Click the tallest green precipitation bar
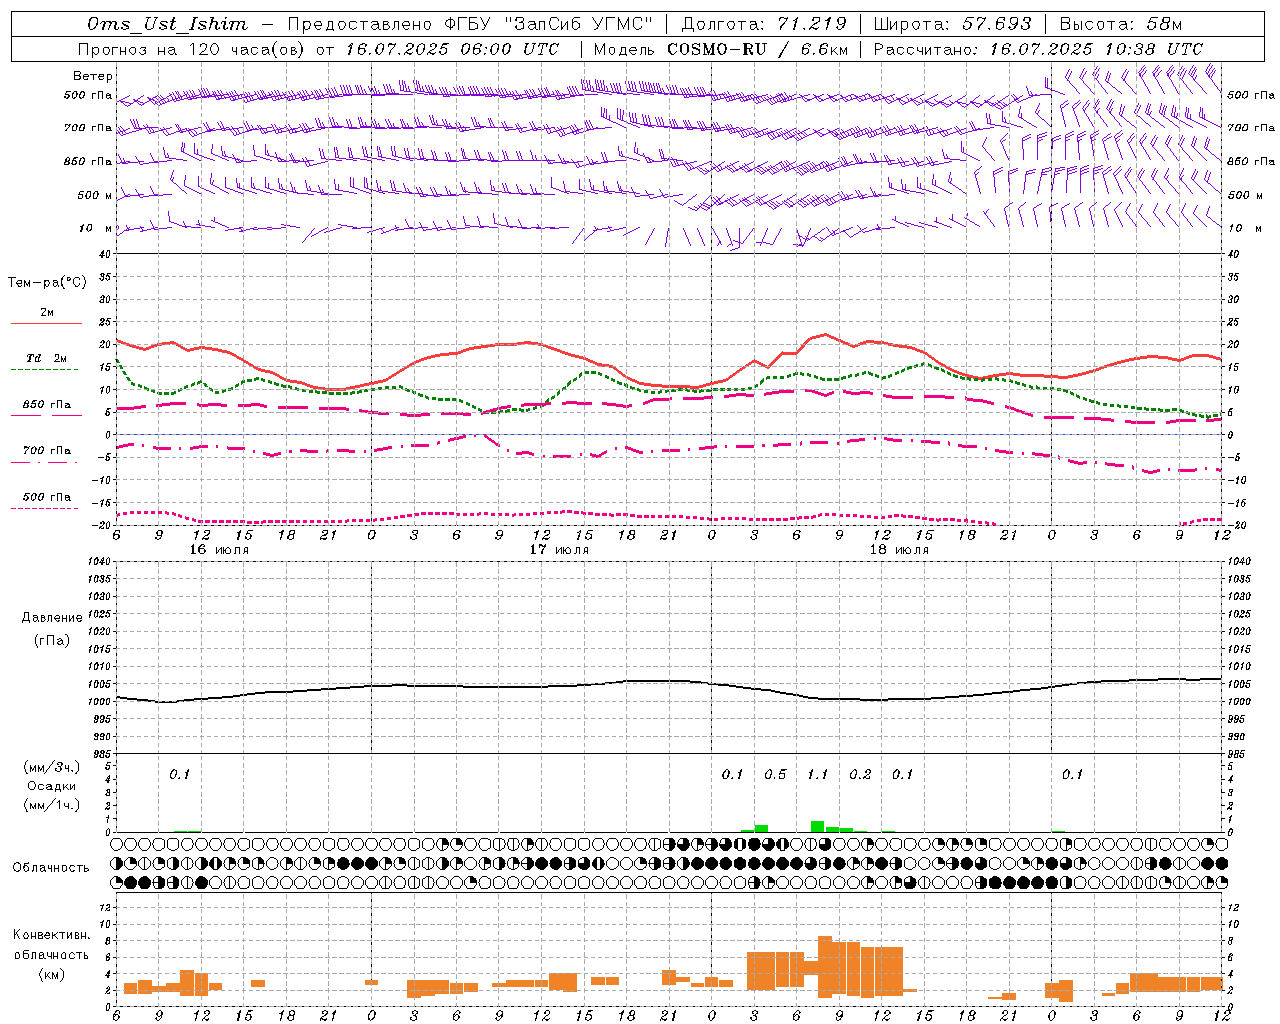Image resolution: width=1280 pixels, height=1024 pixels. pos(818,827)
